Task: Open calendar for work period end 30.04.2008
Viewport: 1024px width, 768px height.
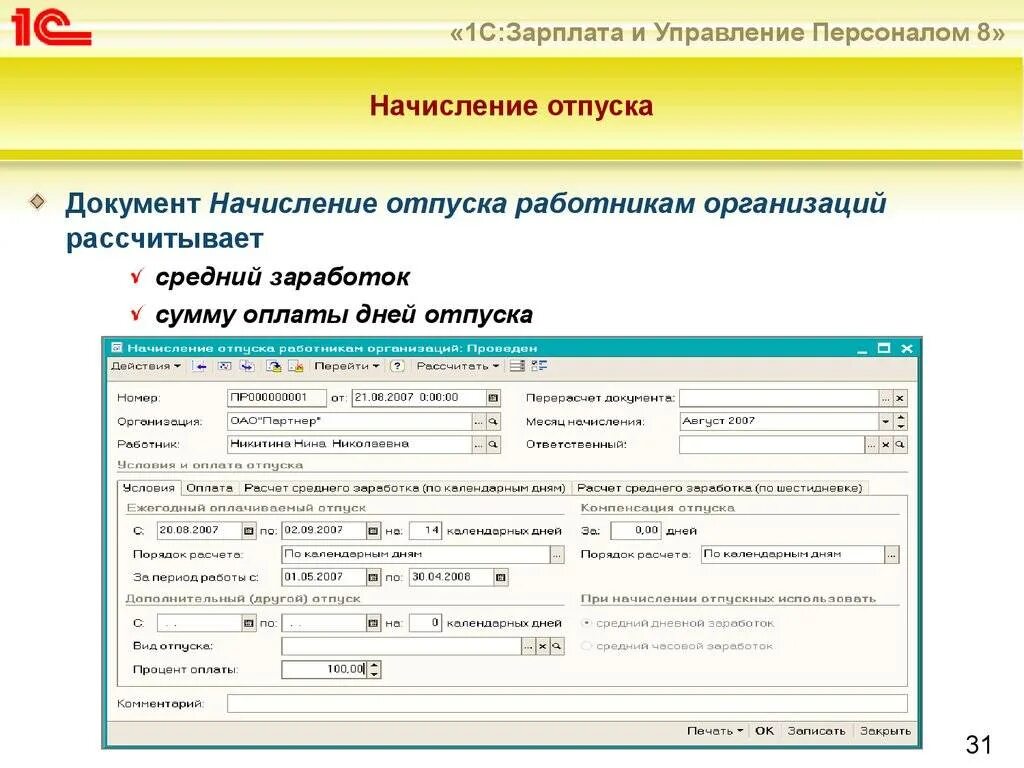Action: click(x=500, y=577)
